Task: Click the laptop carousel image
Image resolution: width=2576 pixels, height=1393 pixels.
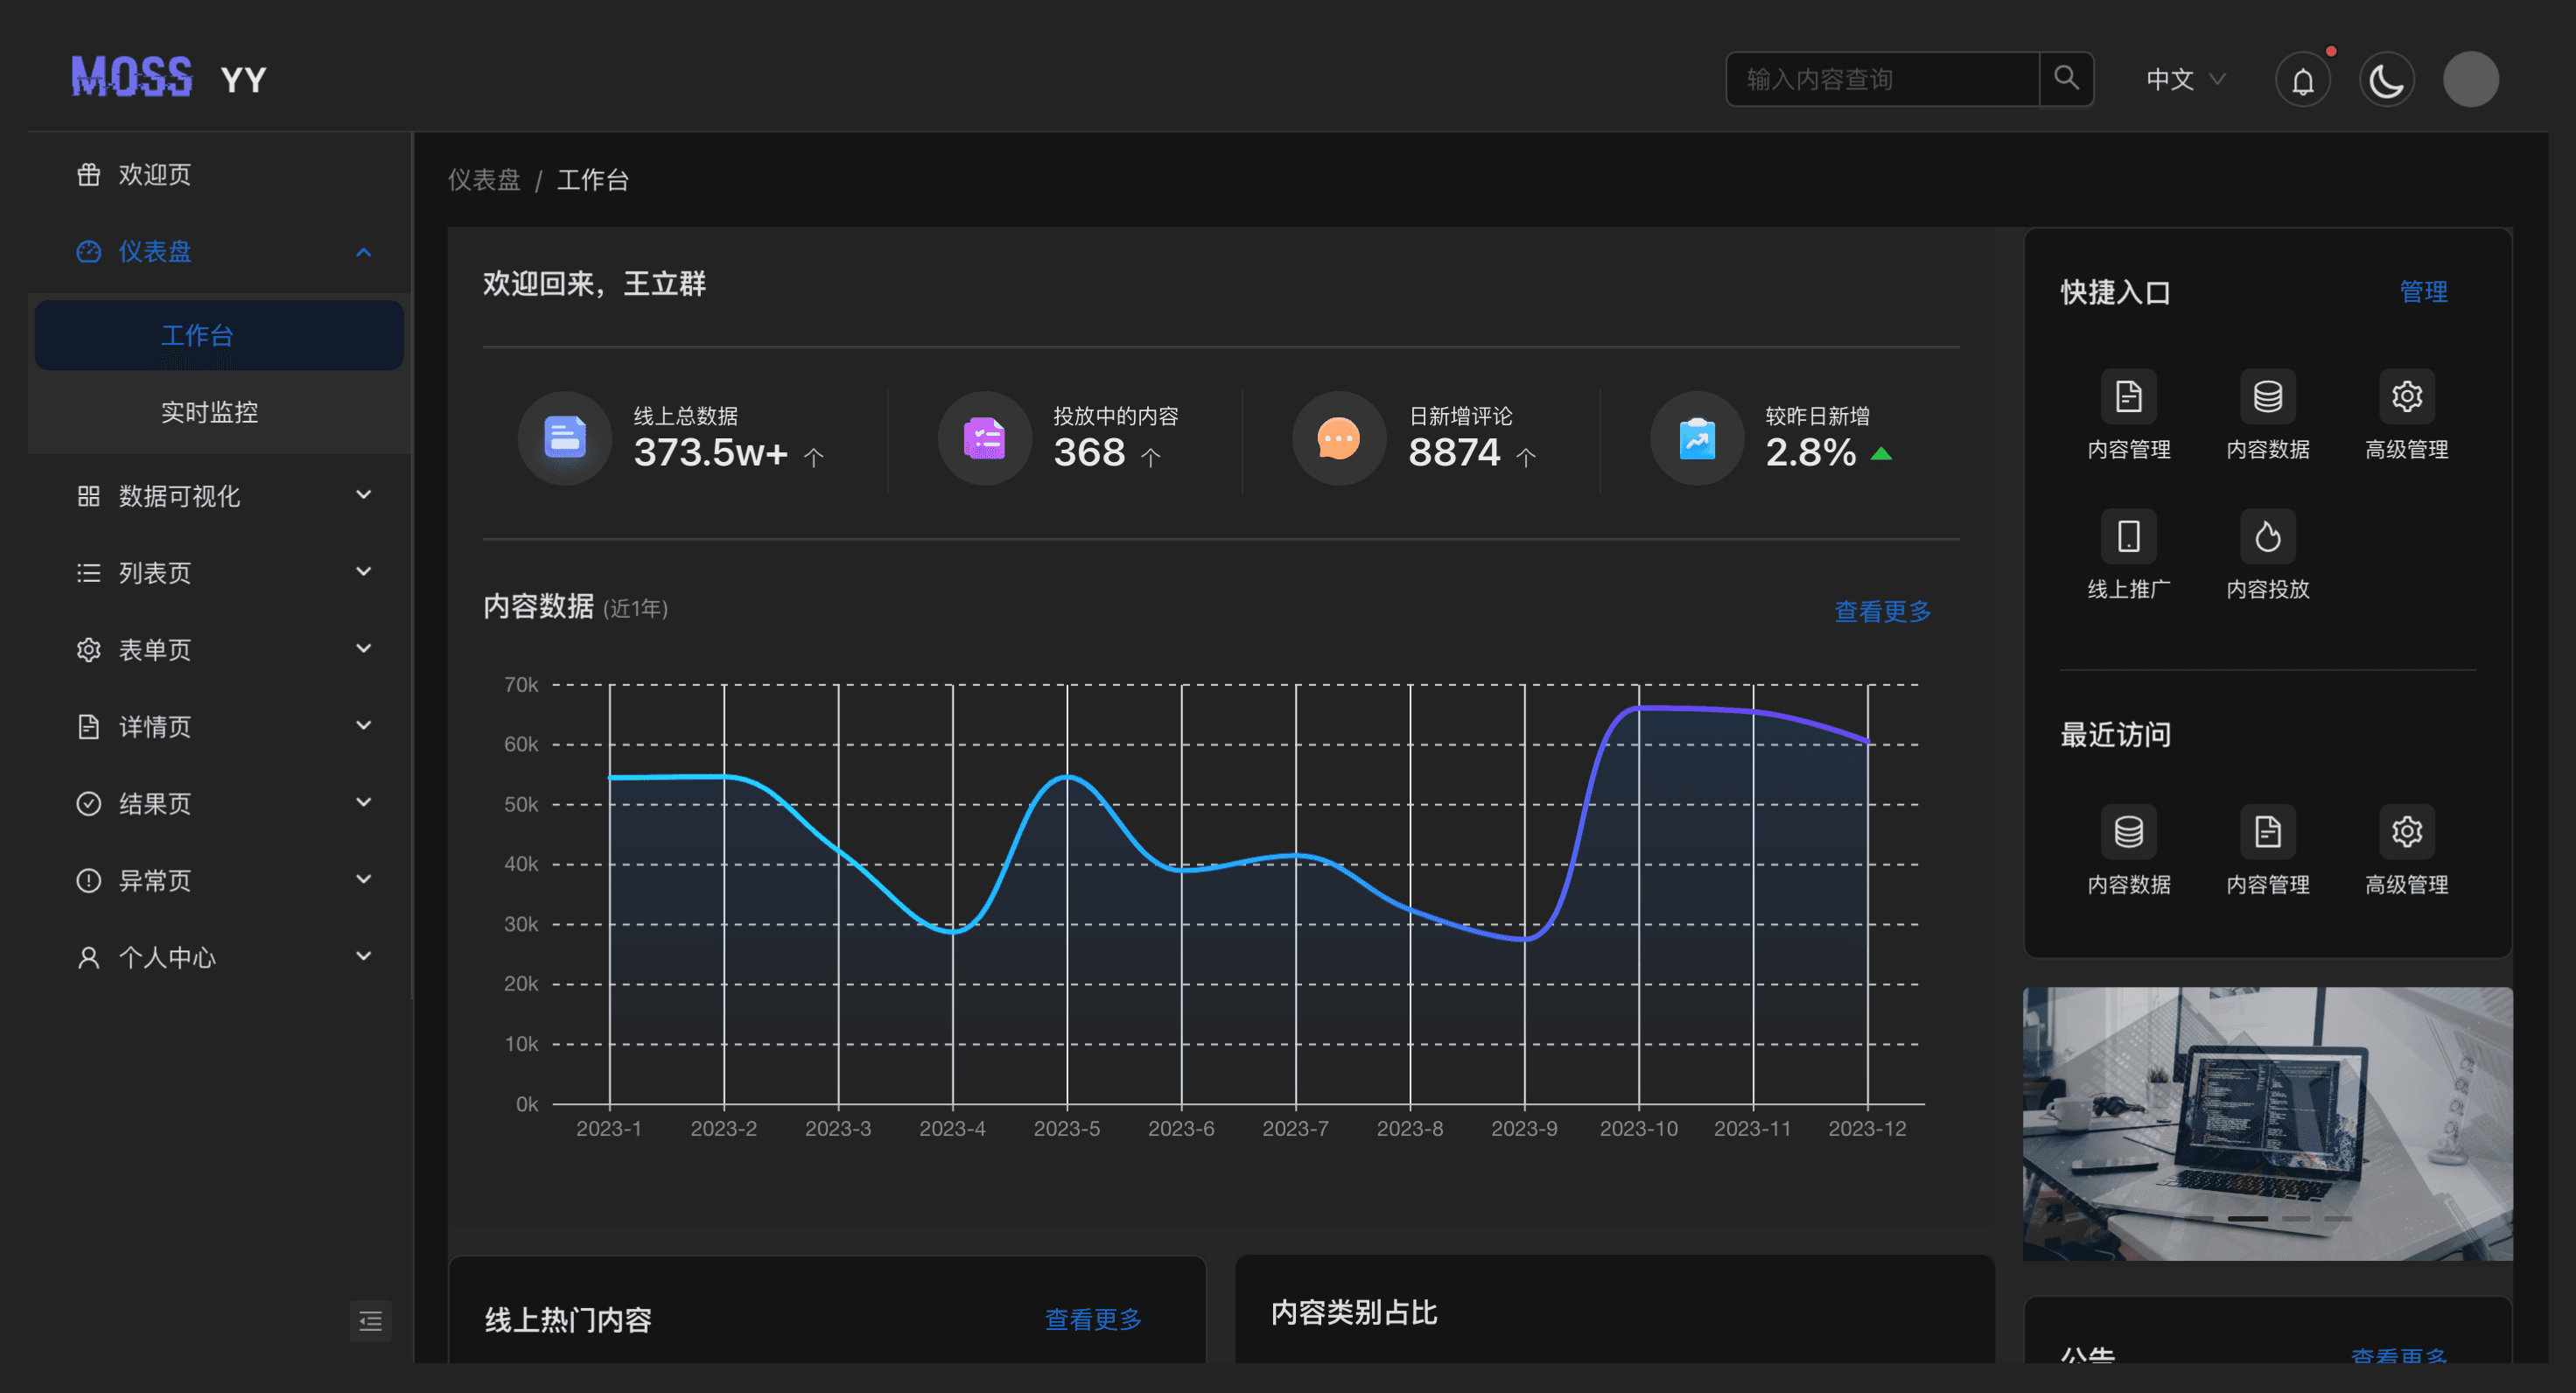Action: tap(2267, 1123)
